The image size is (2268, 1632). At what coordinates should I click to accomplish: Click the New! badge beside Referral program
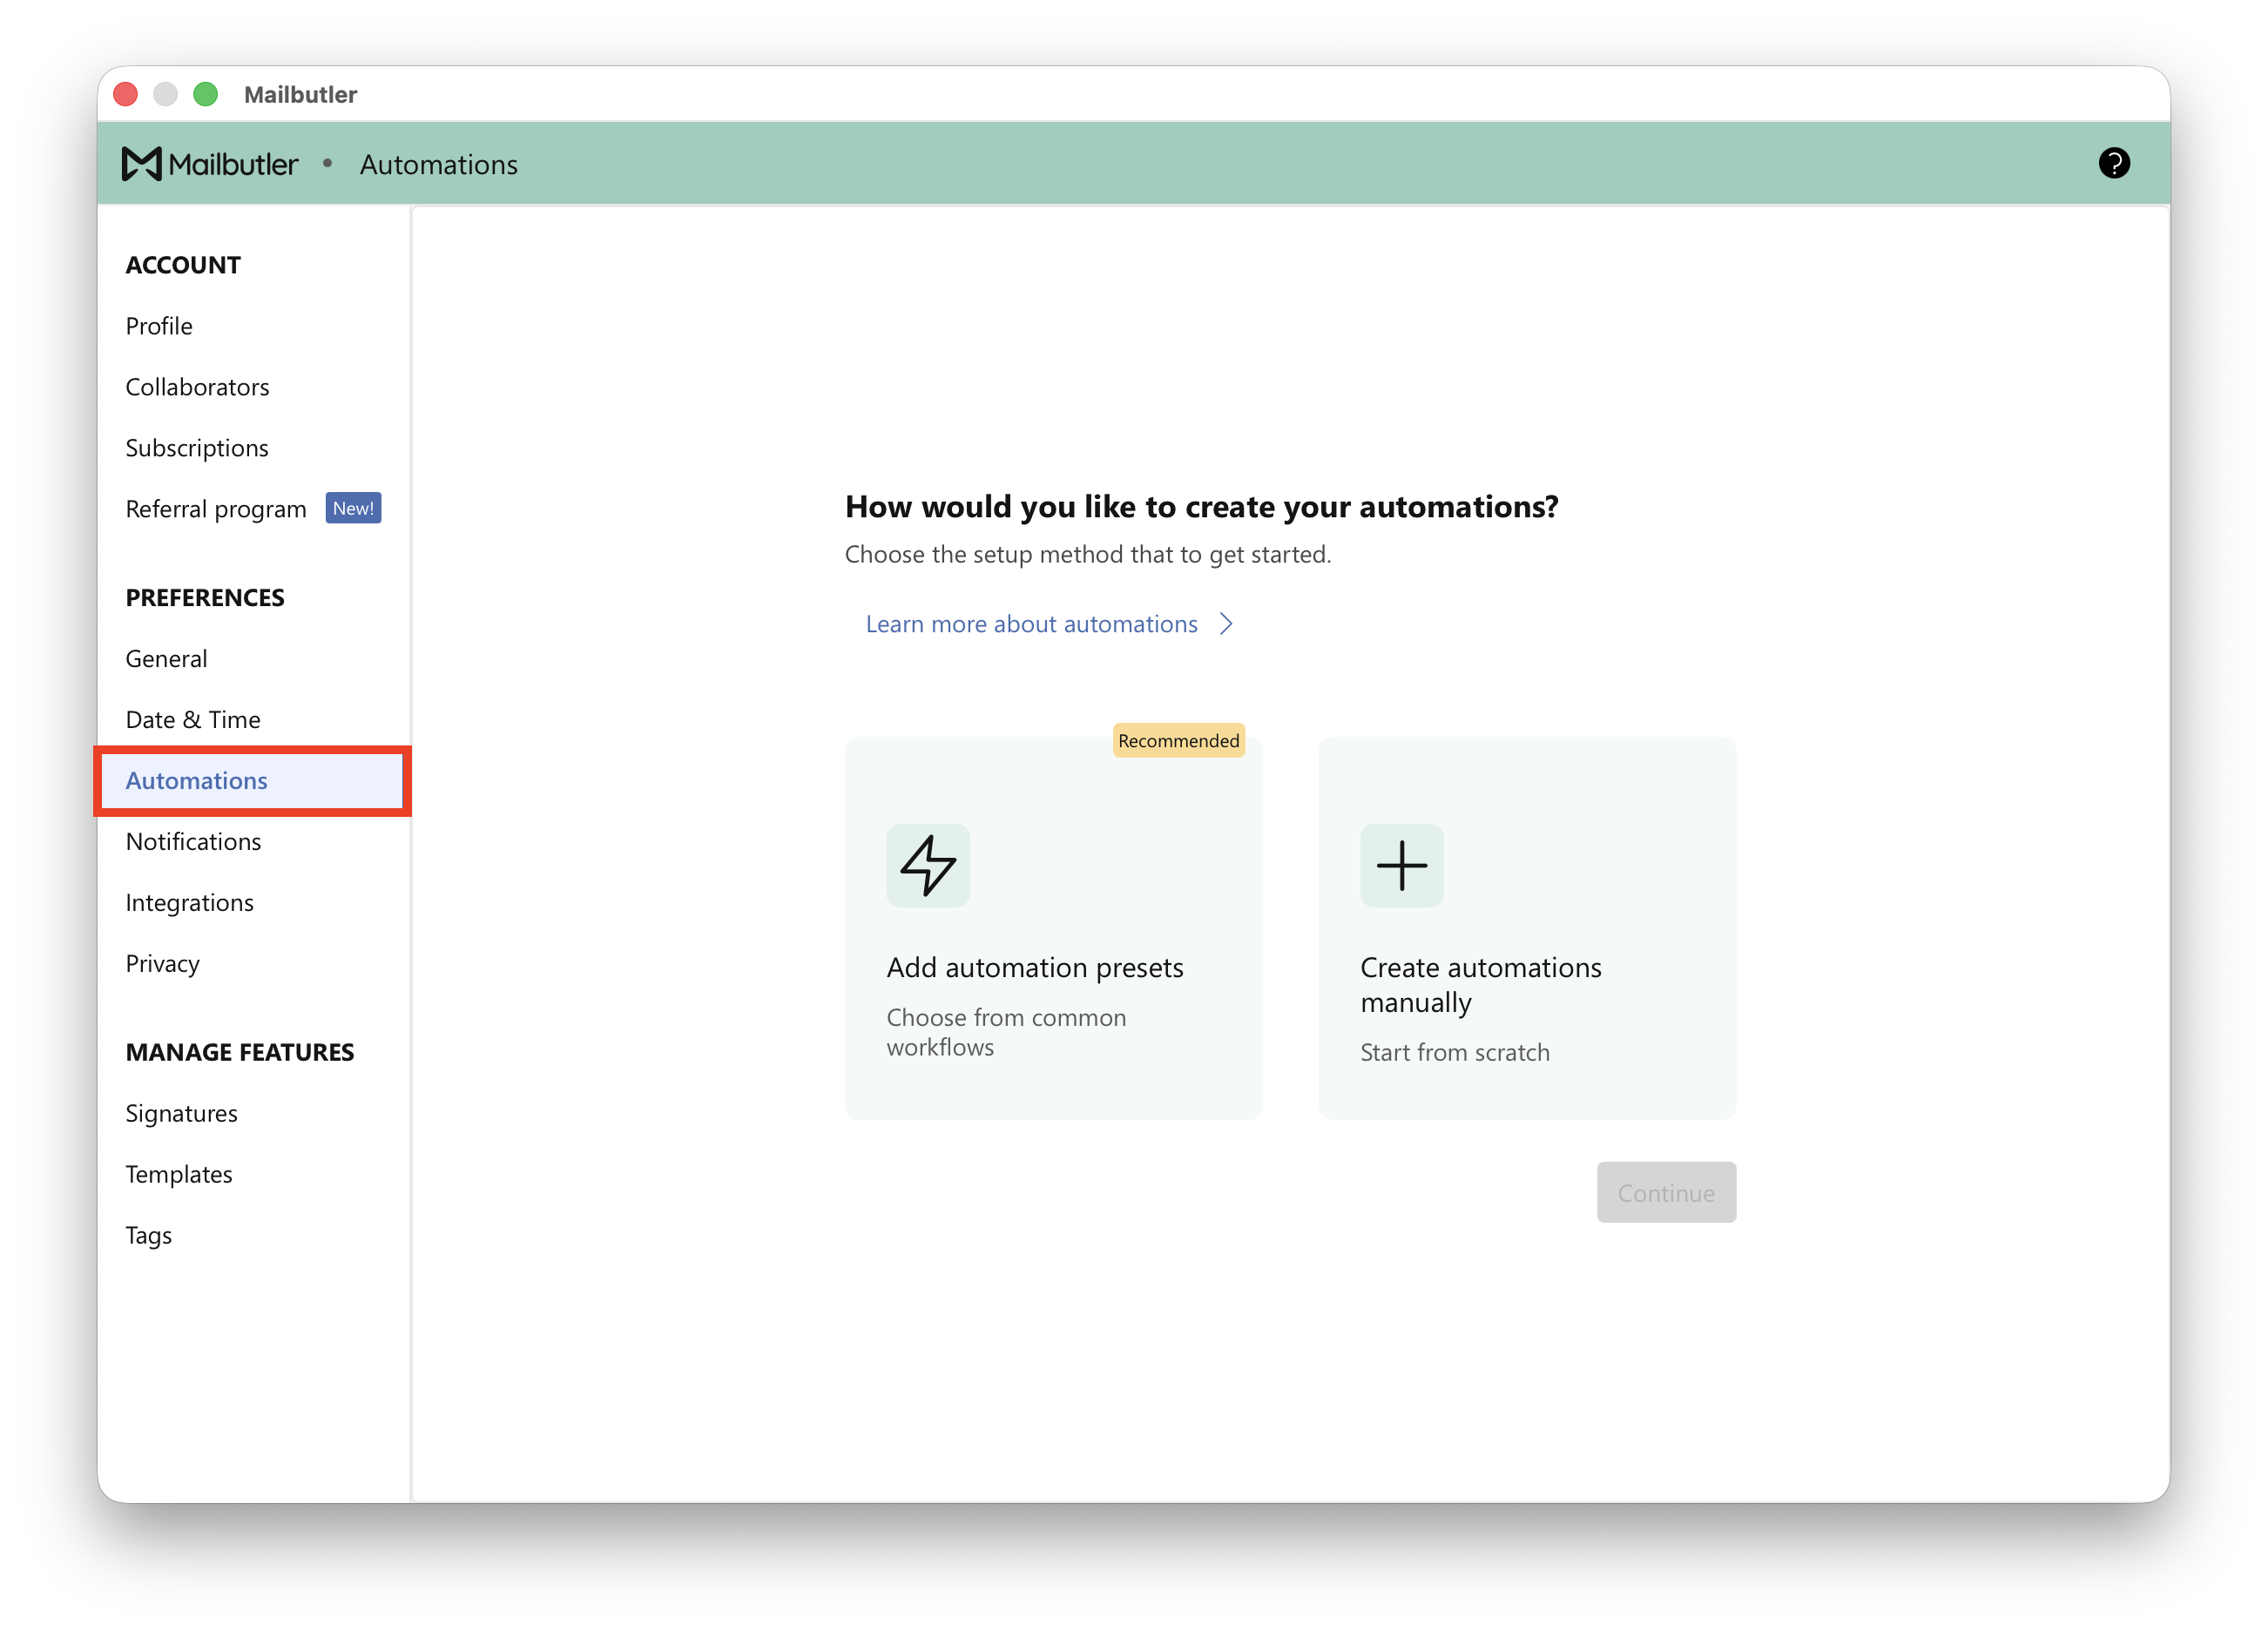[353, 508]
